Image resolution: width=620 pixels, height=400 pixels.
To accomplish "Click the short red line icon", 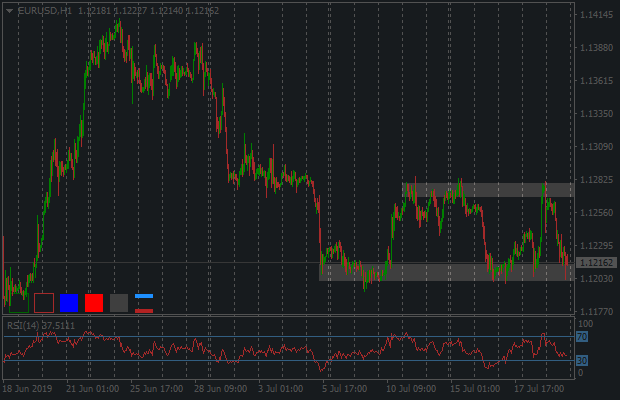I will 144,311.
